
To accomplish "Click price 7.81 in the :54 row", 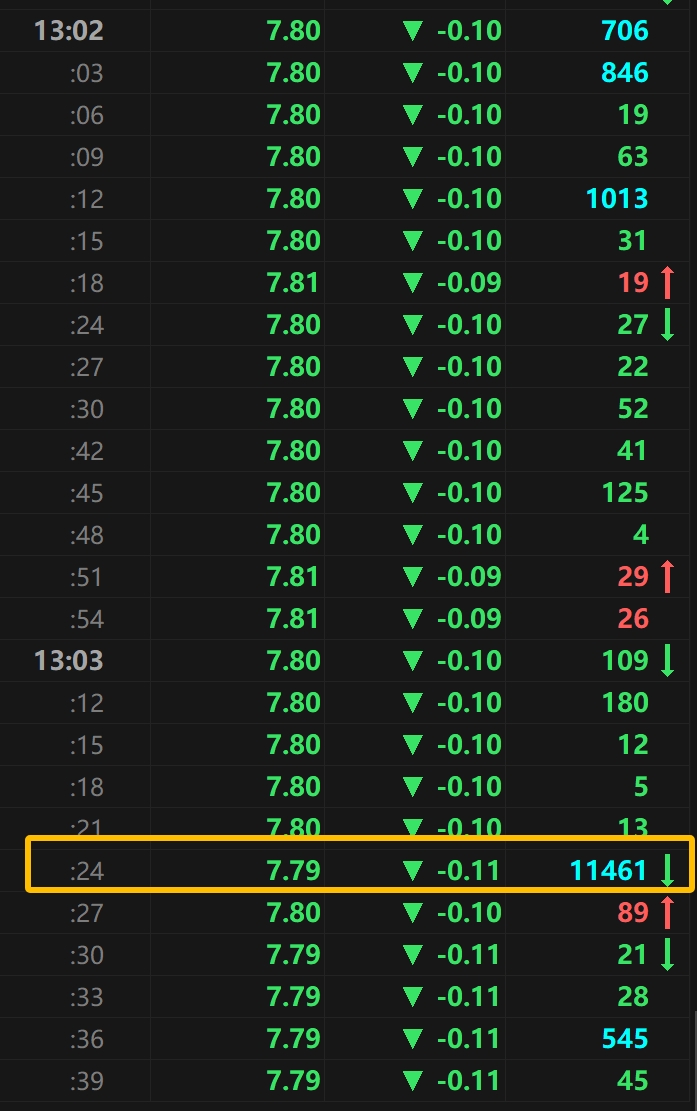I will click(x=293, y=619).
